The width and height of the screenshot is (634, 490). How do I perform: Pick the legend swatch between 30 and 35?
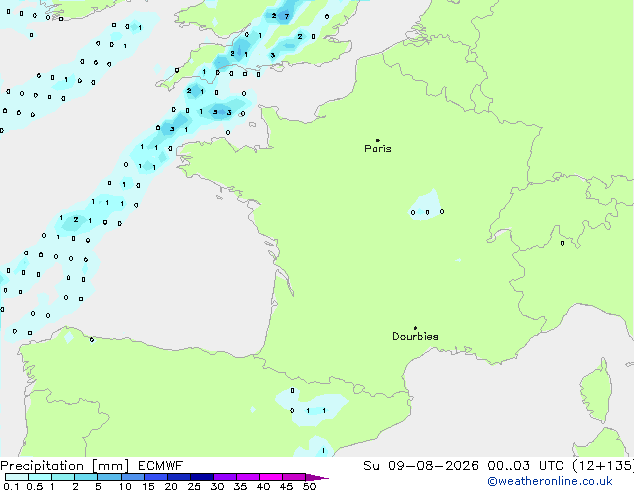224,477
